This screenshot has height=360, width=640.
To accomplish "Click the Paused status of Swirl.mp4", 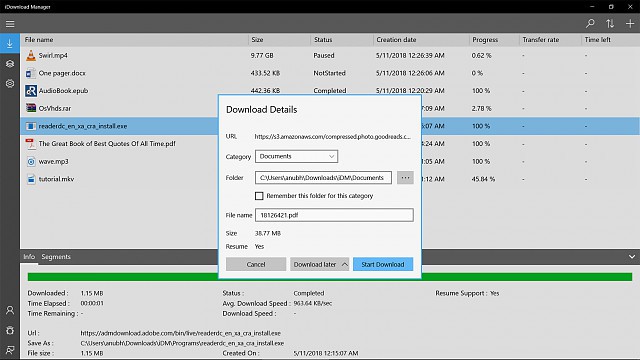I will click(324, 56).
